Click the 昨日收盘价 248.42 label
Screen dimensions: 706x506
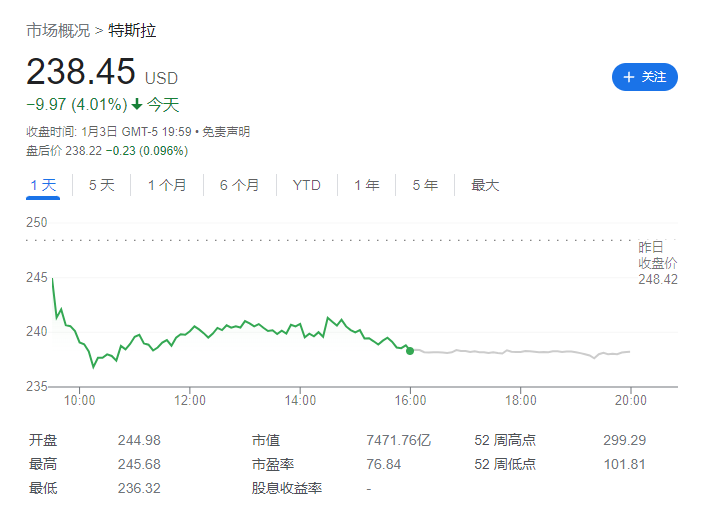click(658, 263)
